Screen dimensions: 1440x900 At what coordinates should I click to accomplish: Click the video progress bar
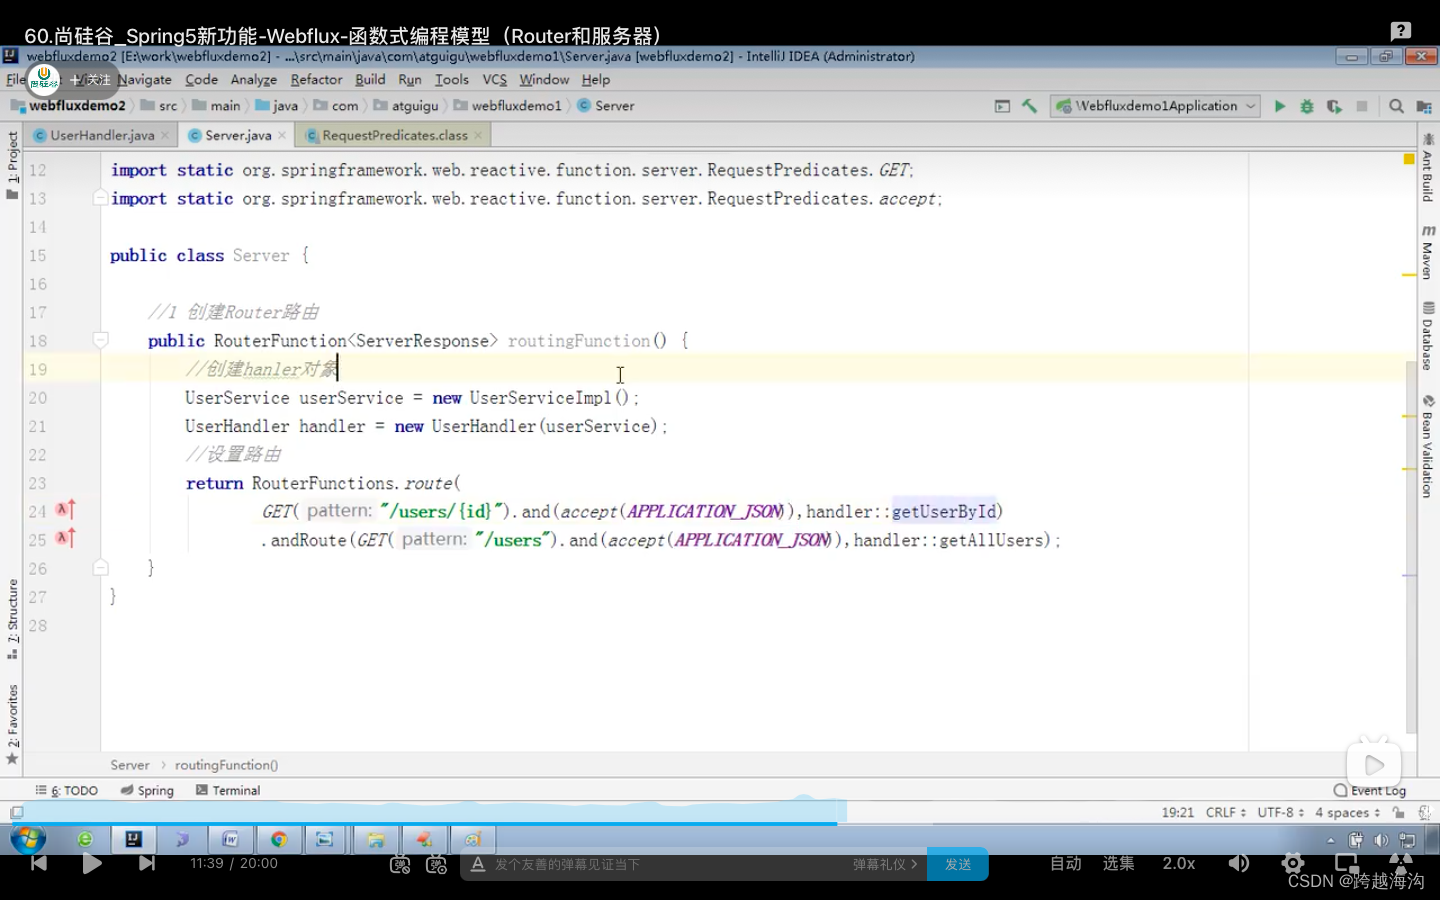720,823
